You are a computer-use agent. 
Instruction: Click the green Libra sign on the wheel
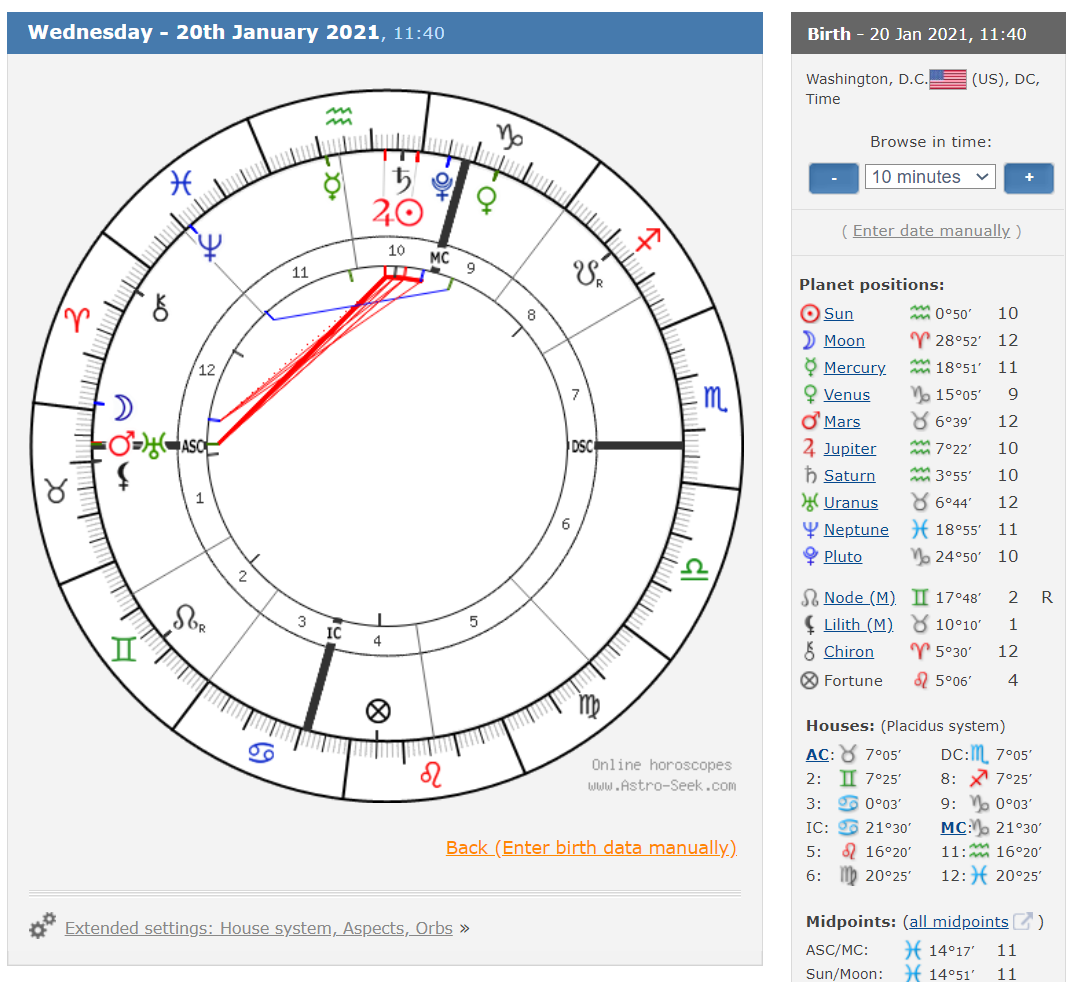coord(694,570)
